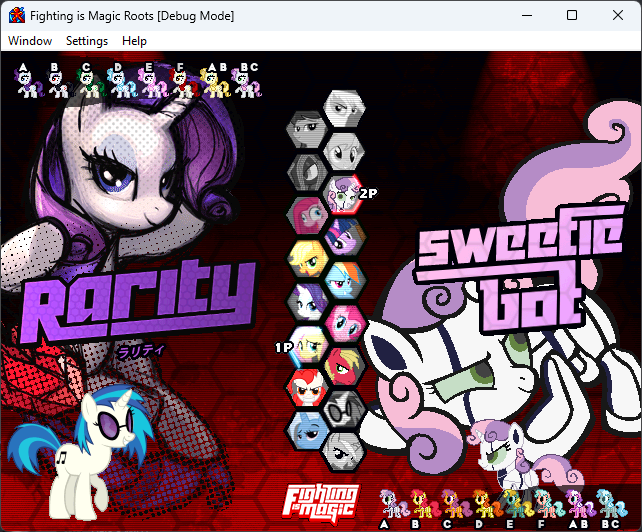The height and width of the screenshot is (532, 642).
Task: Click the Japanese ラリティ text
Action: (x=140, y=351)
